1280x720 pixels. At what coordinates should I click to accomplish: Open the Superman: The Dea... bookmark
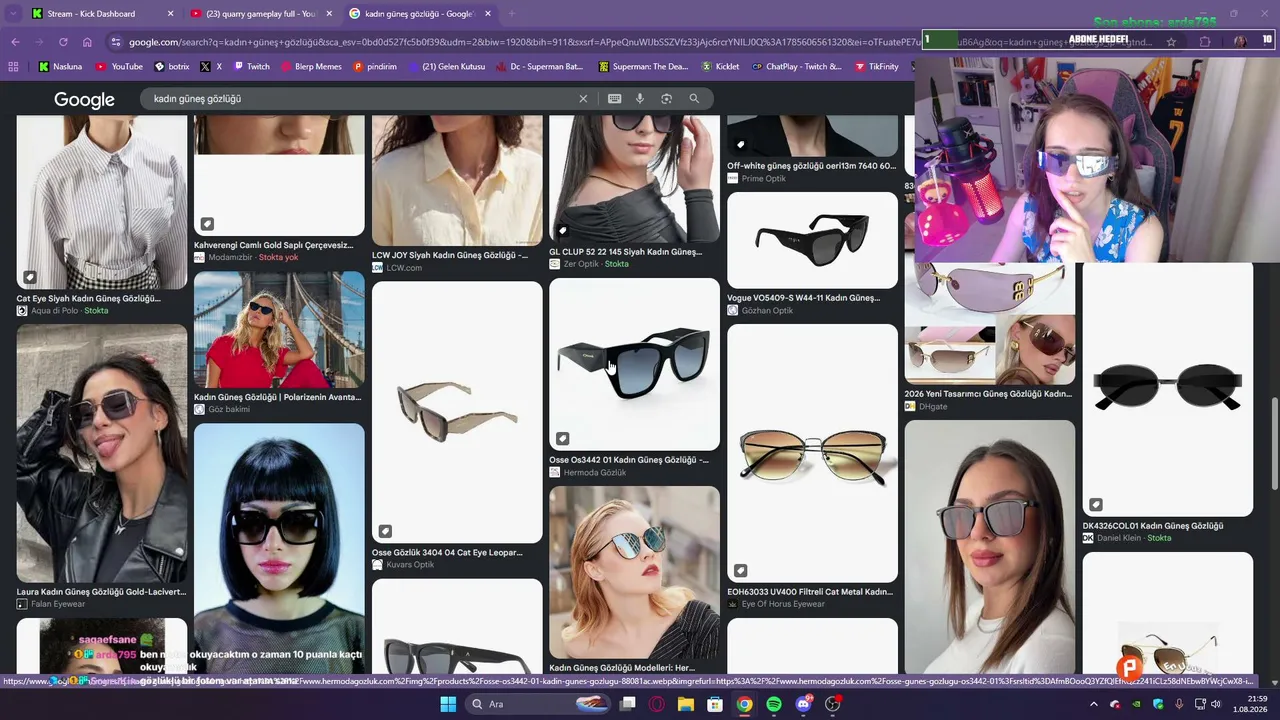pos(643,67)
